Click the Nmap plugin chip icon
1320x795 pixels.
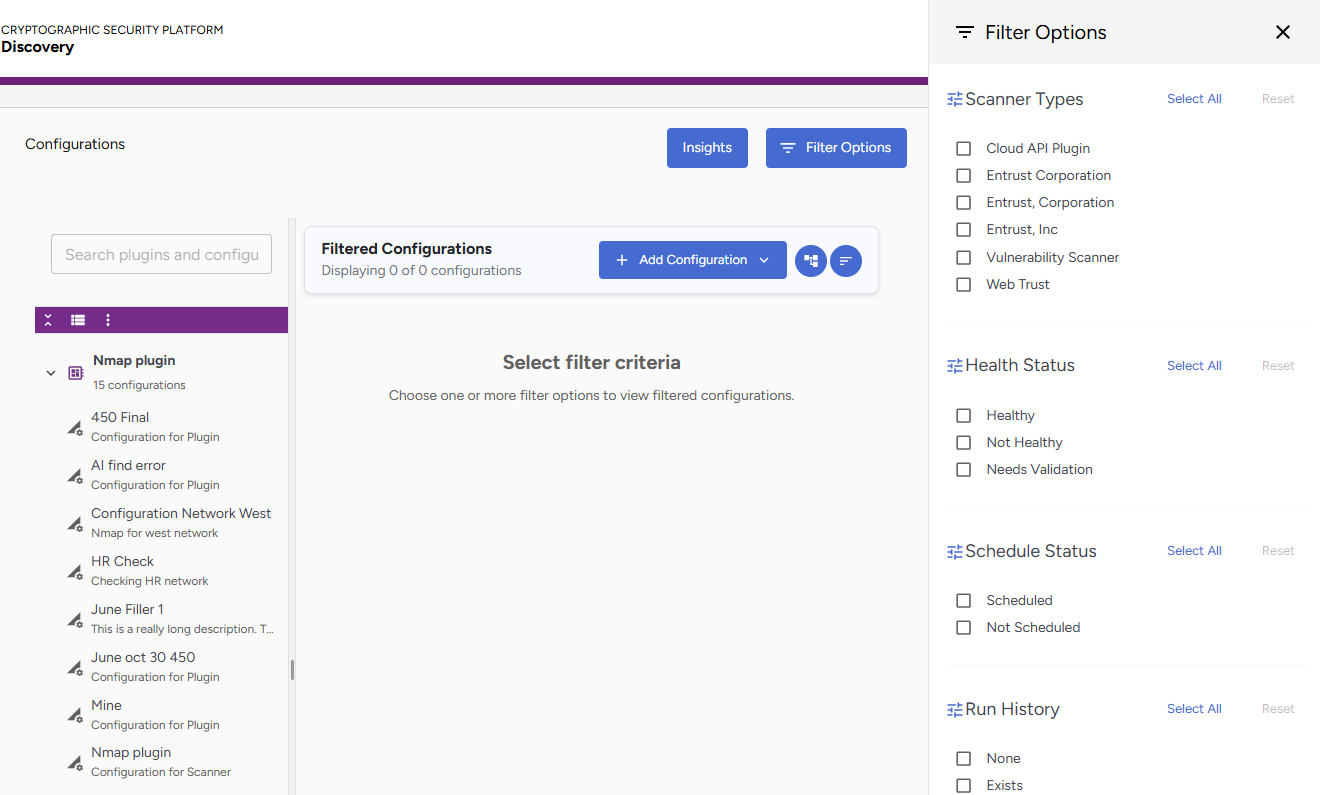click(x=76, y=373)
